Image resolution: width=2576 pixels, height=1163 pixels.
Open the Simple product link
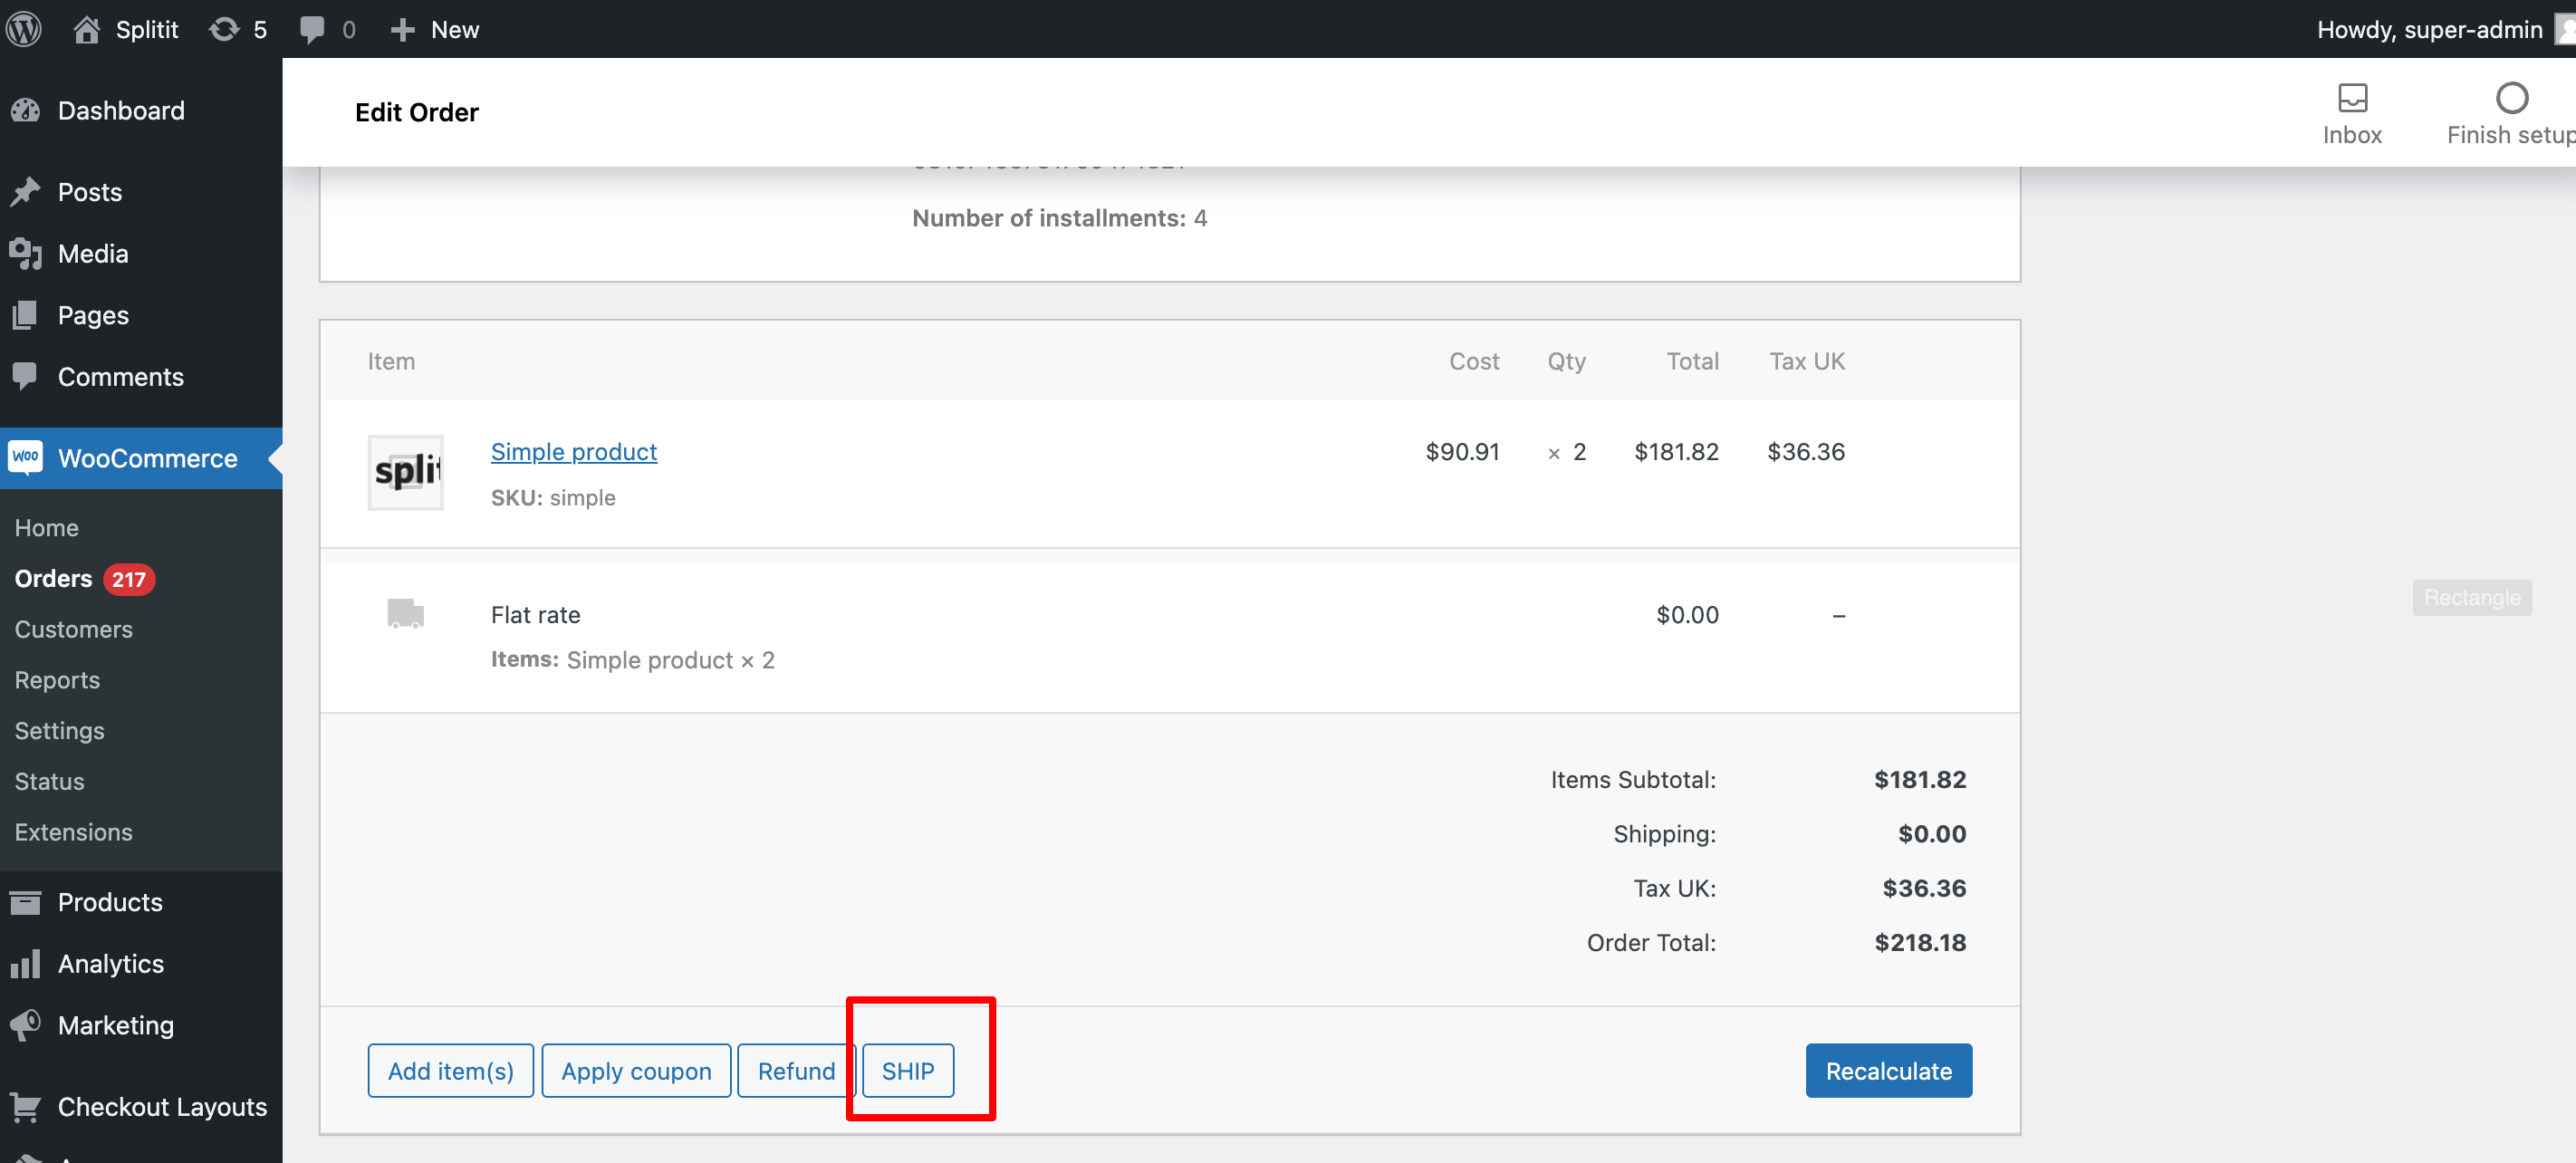[574, 452]
